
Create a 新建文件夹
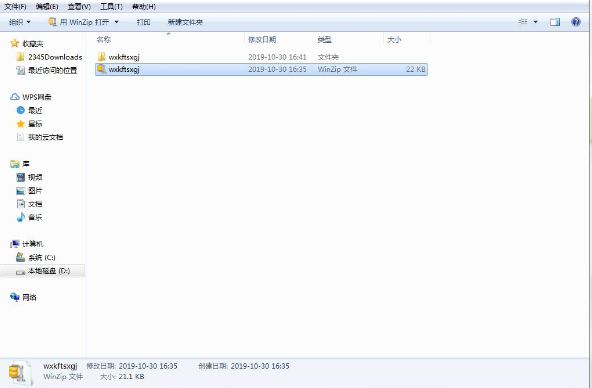click(x=185, y=22)
